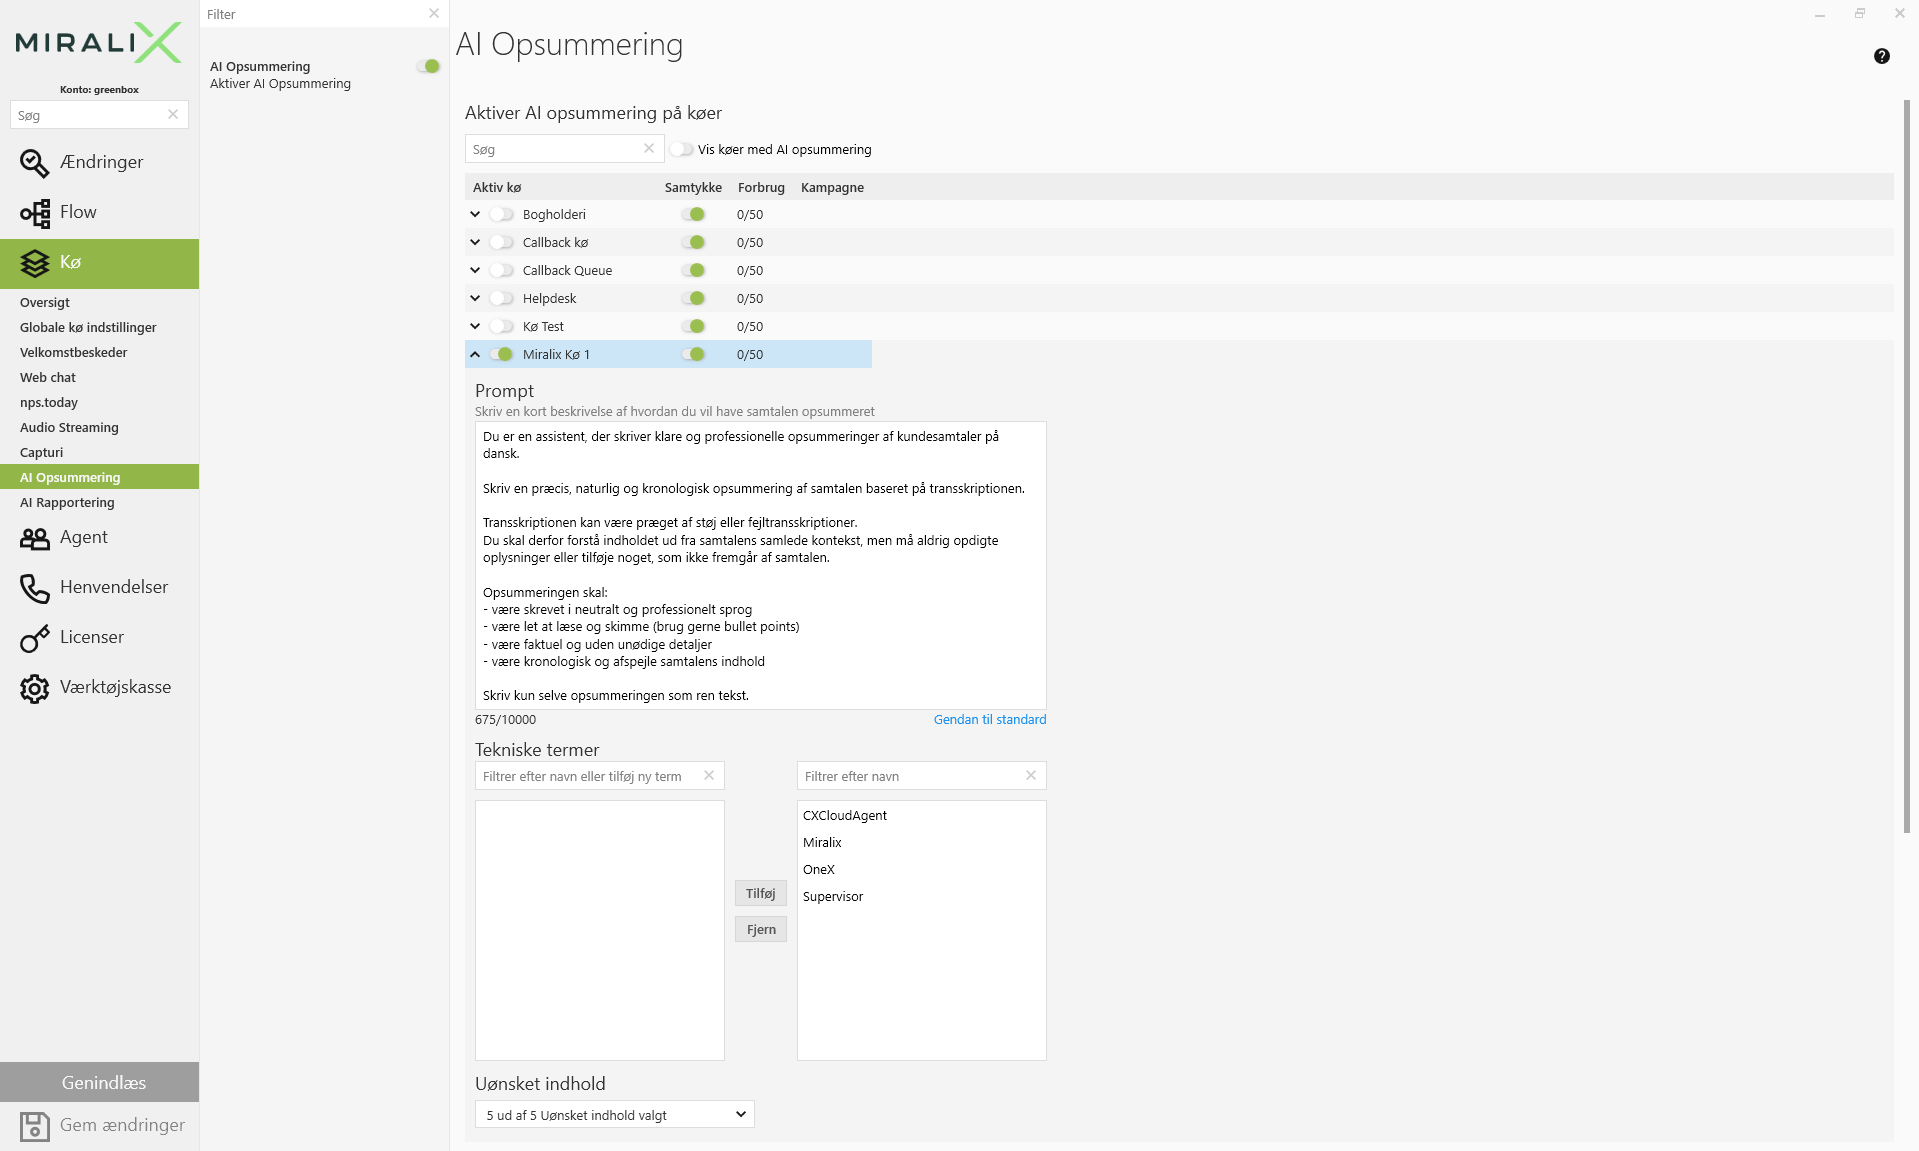Viewport: 1919px width, 1151px height.
Task: Expand the Callback kø row
Action: [x=475, y=242]
